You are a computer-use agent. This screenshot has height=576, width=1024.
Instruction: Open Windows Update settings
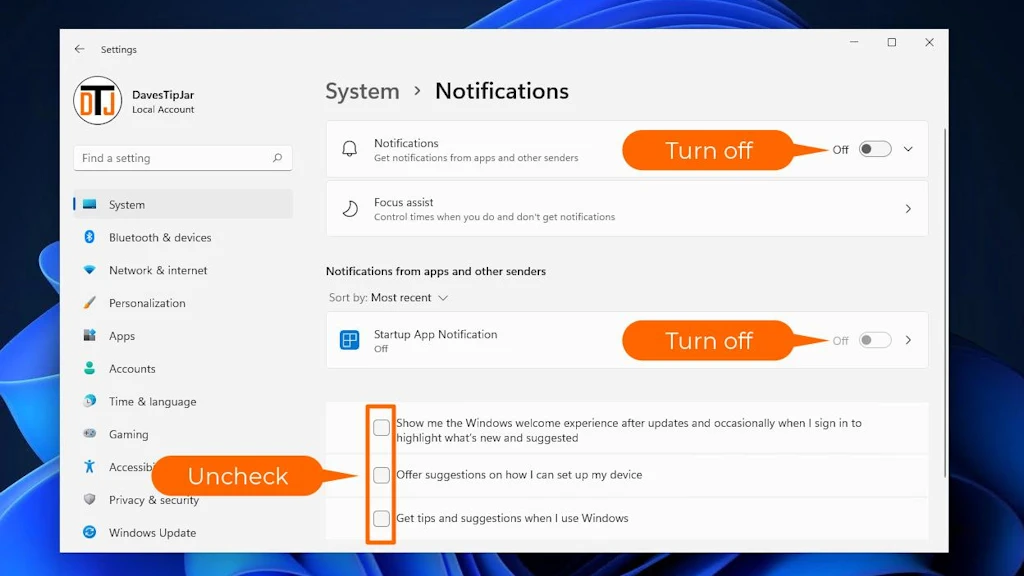coord(183,532)
